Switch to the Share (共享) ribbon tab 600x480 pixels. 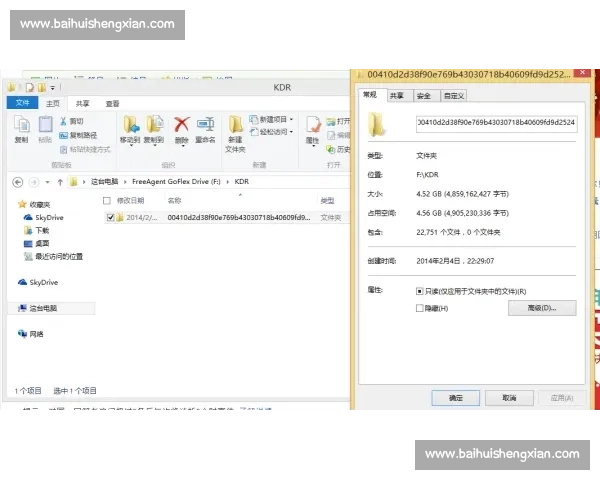[x=82, y=103]
